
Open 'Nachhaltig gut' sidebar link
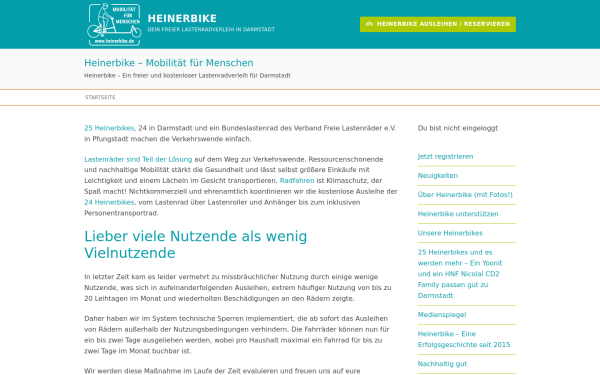442,364
